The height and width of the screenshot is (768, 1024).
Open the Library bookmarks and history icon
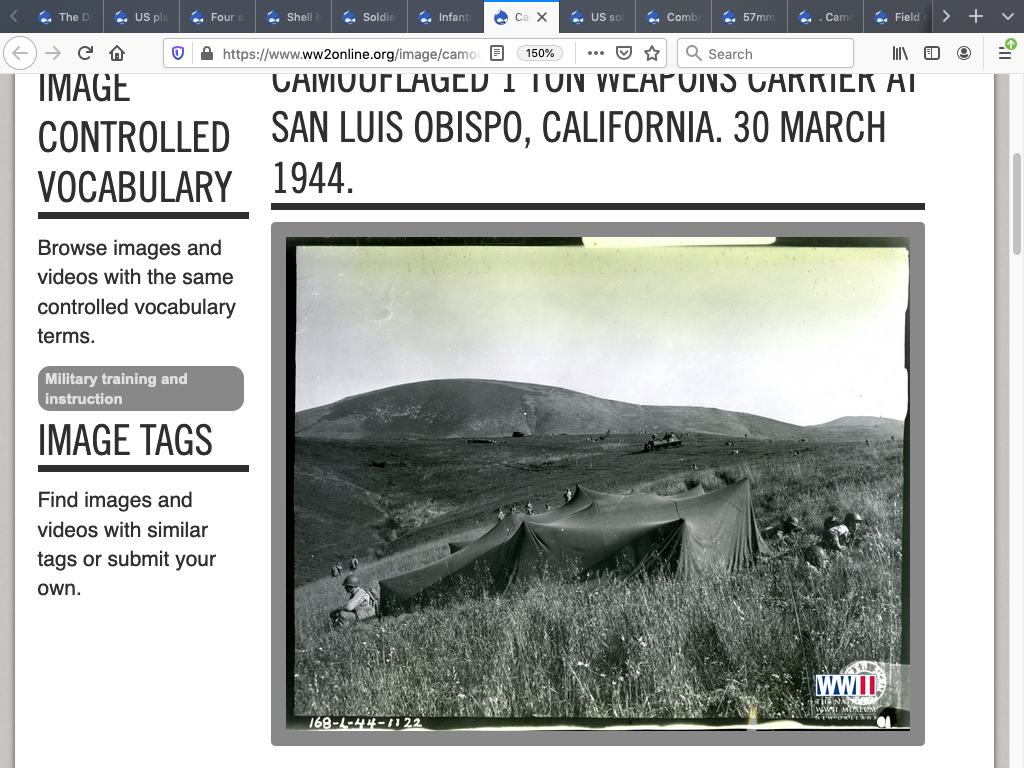click(900, 53)
